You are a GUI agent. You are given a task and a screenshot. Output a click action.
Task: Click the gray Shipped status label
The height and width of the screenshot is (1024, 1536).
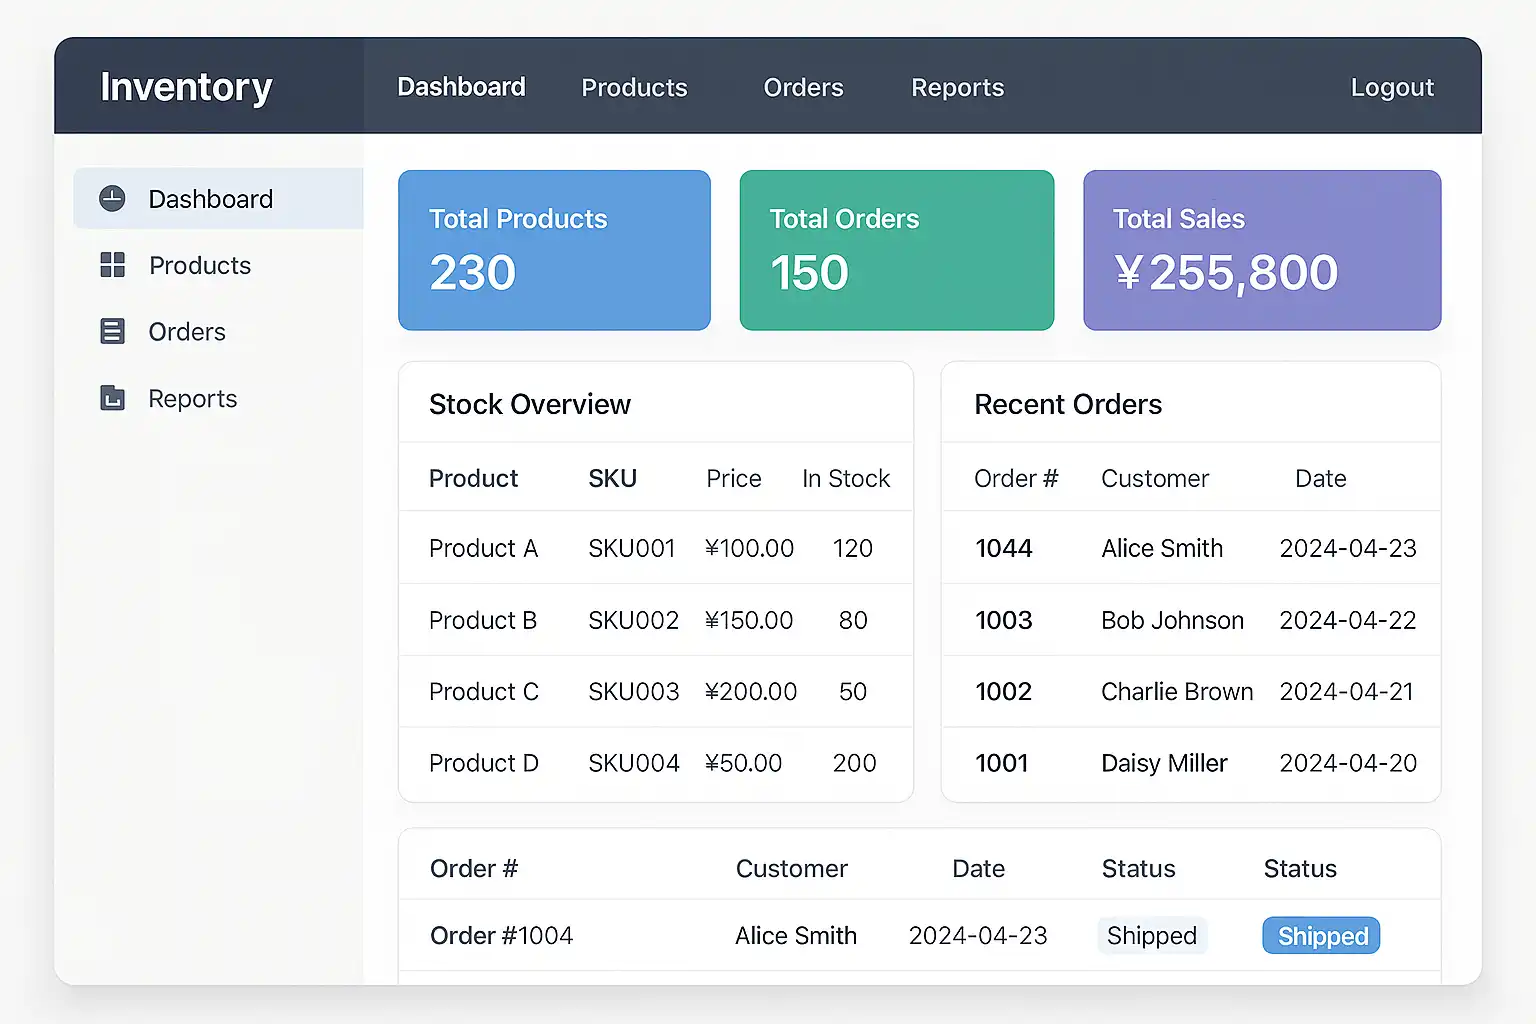point(1151,936)
